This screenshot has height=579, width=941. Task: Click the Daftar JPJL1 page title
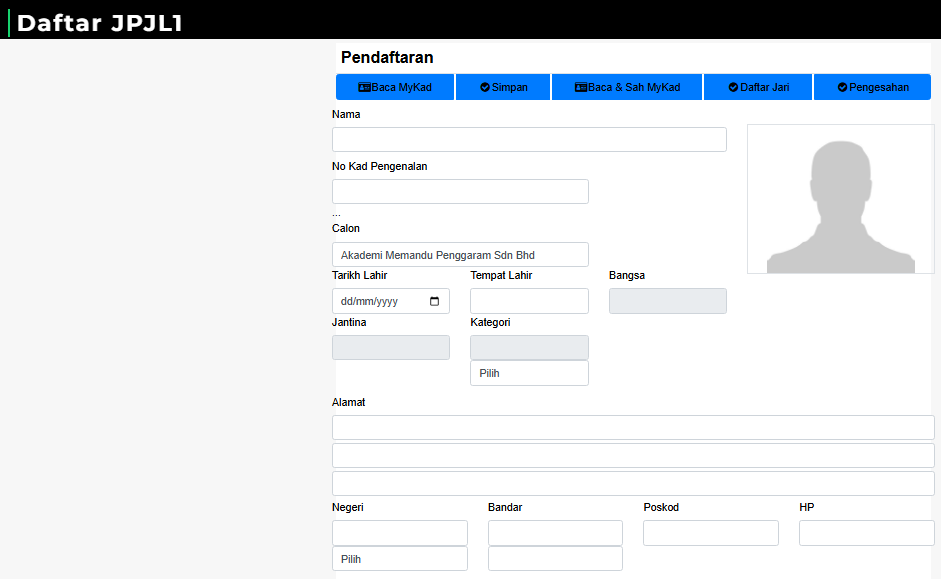pyautogui.click(x=100, y=23)
